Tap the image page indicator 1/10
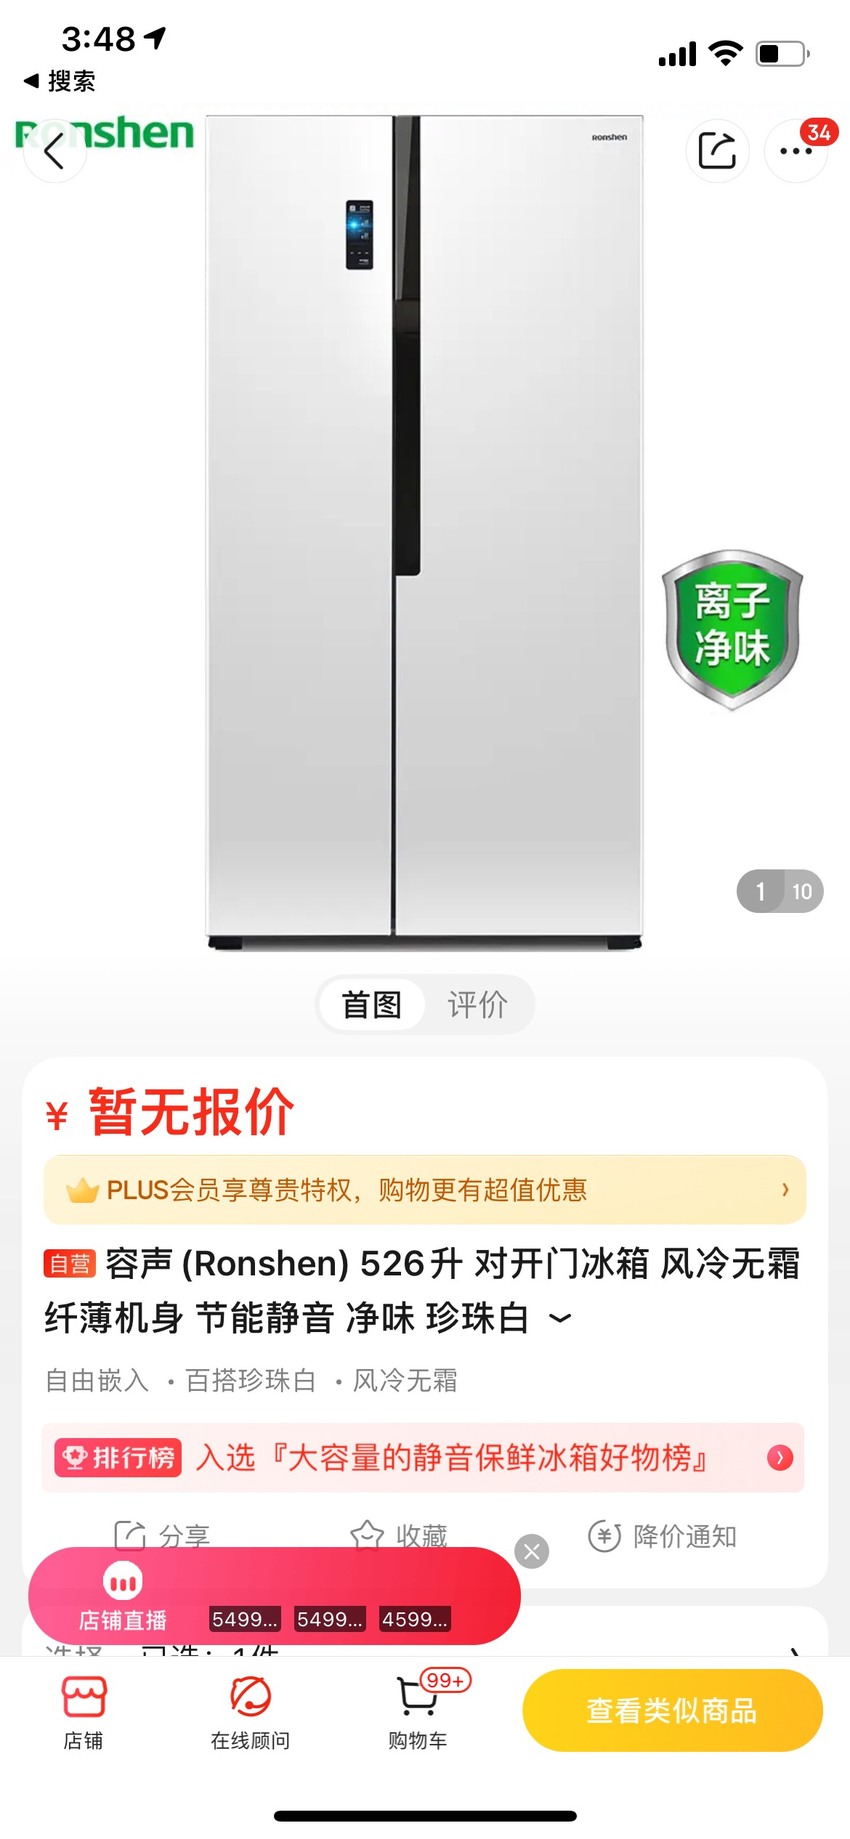The image size is (850, 1839). [780, 891]
